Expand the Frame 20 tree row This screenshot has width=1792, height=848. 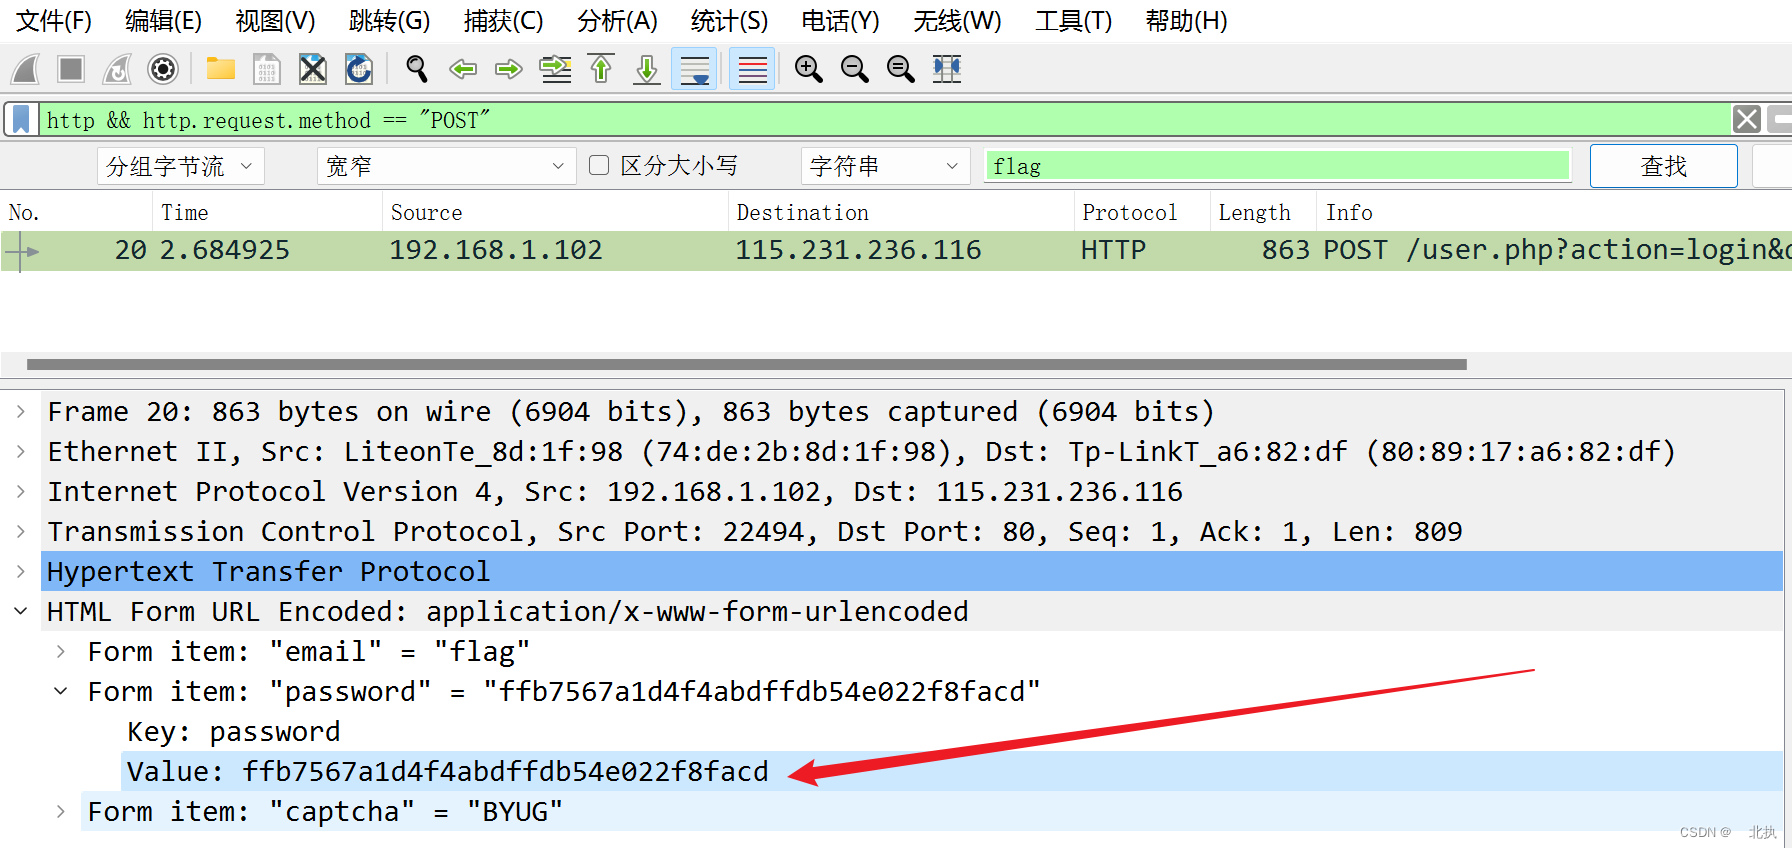(21, 411)
